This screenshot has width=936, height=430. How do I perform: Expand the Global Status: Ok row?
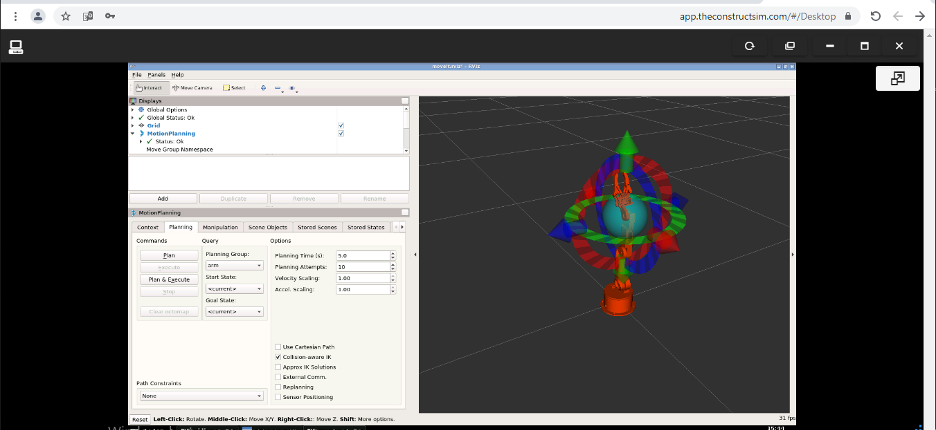(133, 118)
